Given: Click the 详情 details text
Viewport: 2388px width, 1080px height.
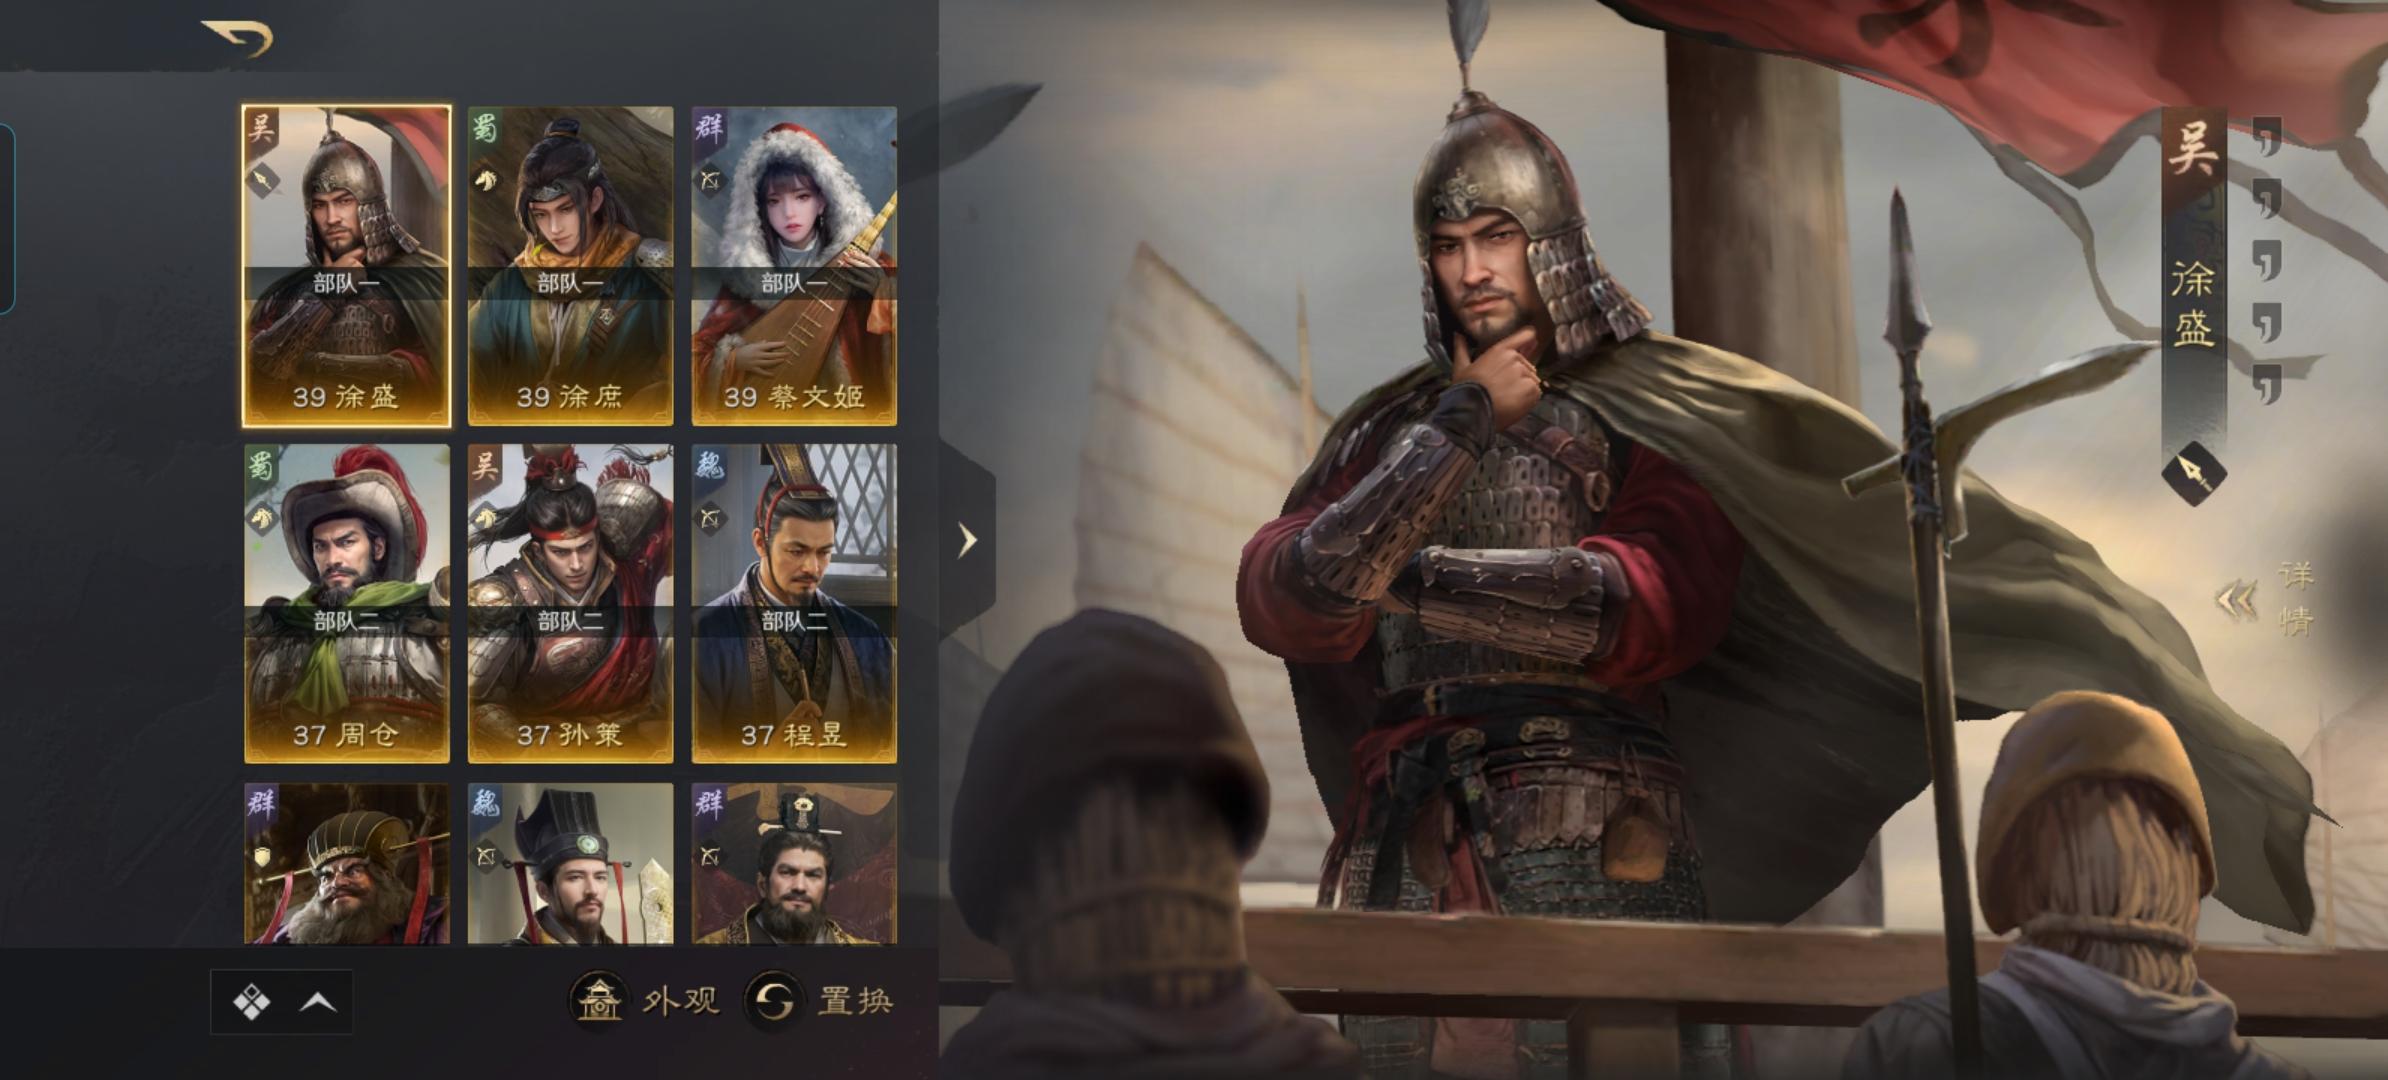Looking at the screenshot, I should [x=2296, y=598].
